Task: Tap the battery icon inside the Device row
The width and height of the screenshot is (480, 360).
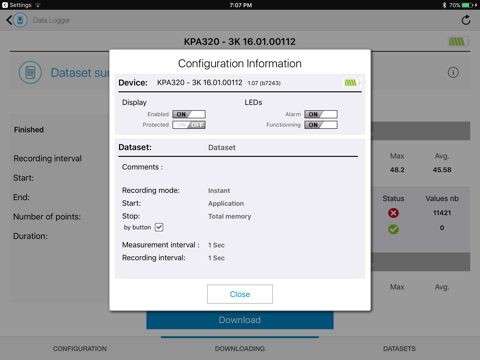Action: click(352, 83)
